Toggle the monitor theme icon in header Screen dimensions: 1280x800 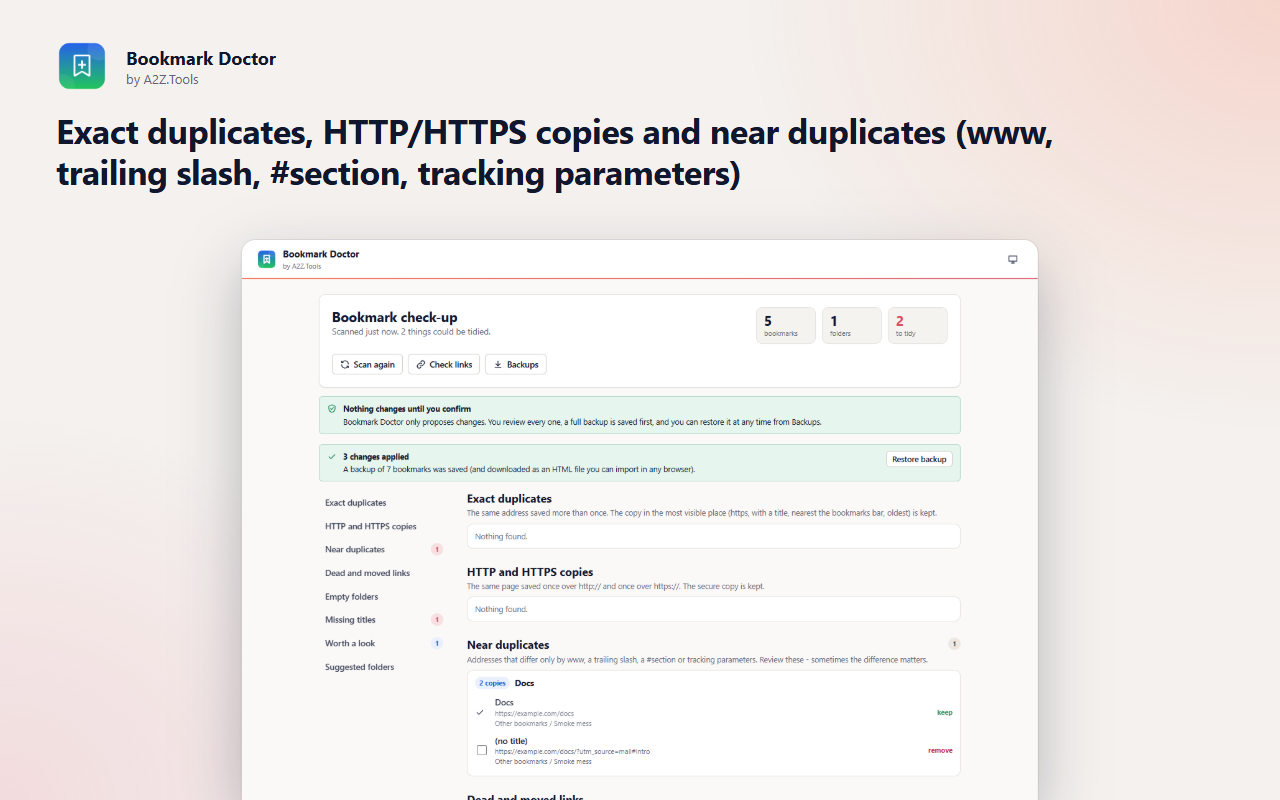pos(1012,259)
